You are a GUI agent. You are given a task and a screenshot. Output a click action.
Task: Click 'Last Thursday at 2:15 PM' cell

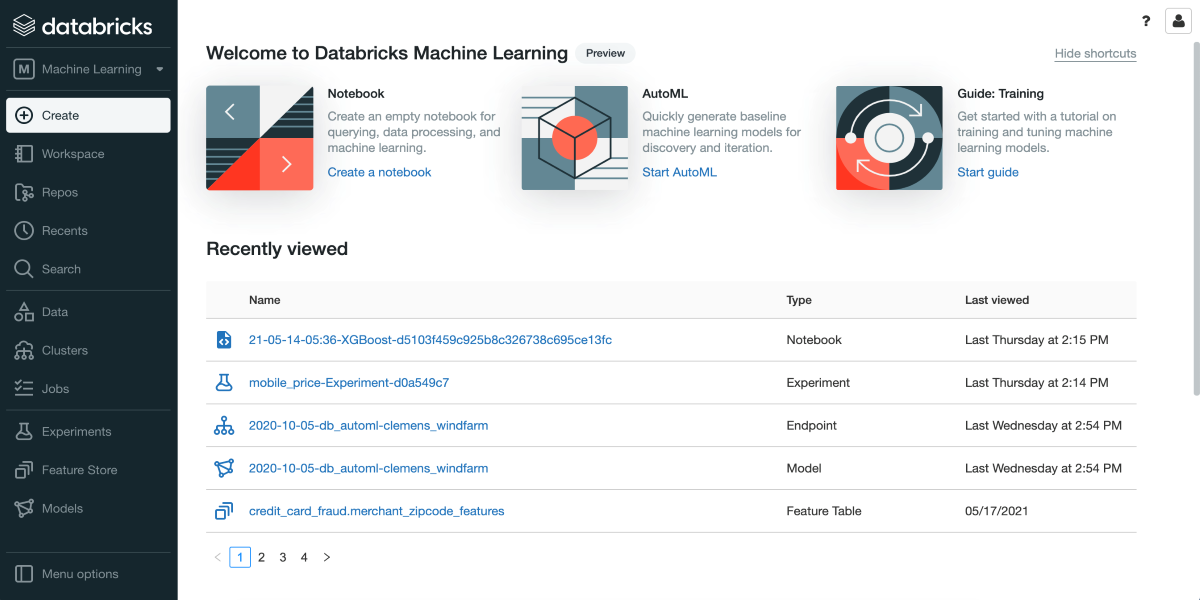1037,340
